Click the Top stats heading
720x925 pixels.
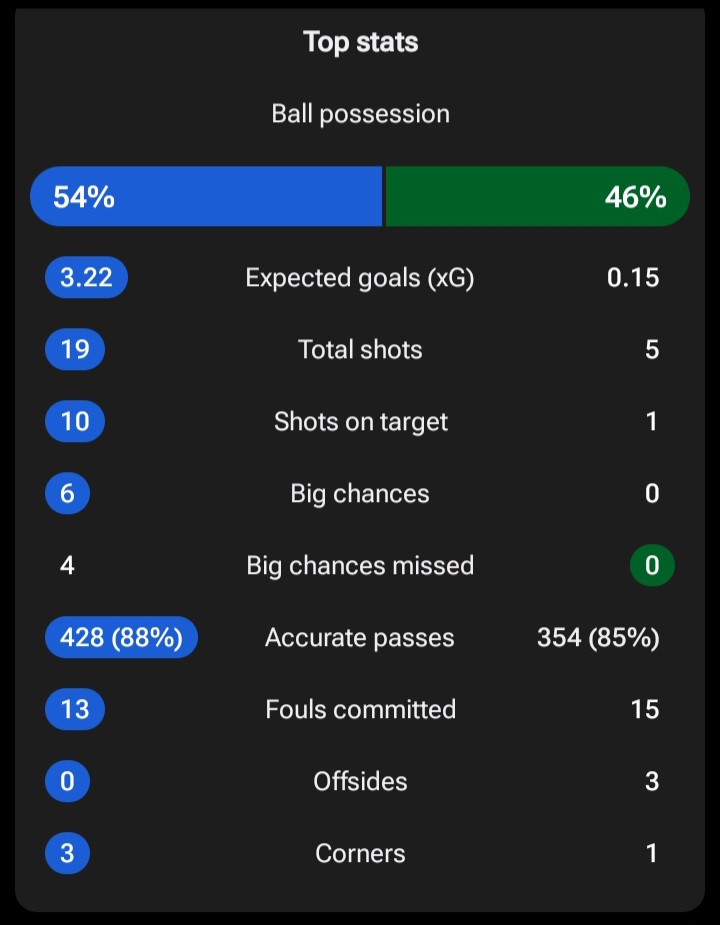360,42
